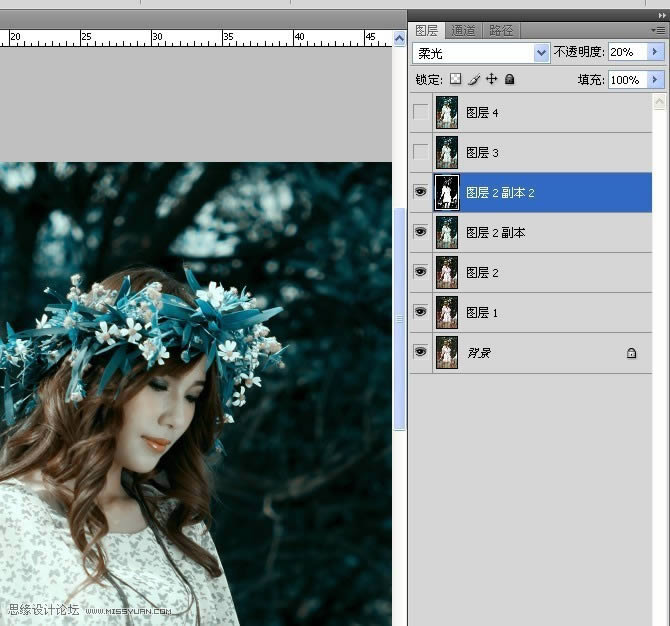Click the lock position move icon
Image resolution: width=670 pixels, height=626 pixels.
point(491,79)
